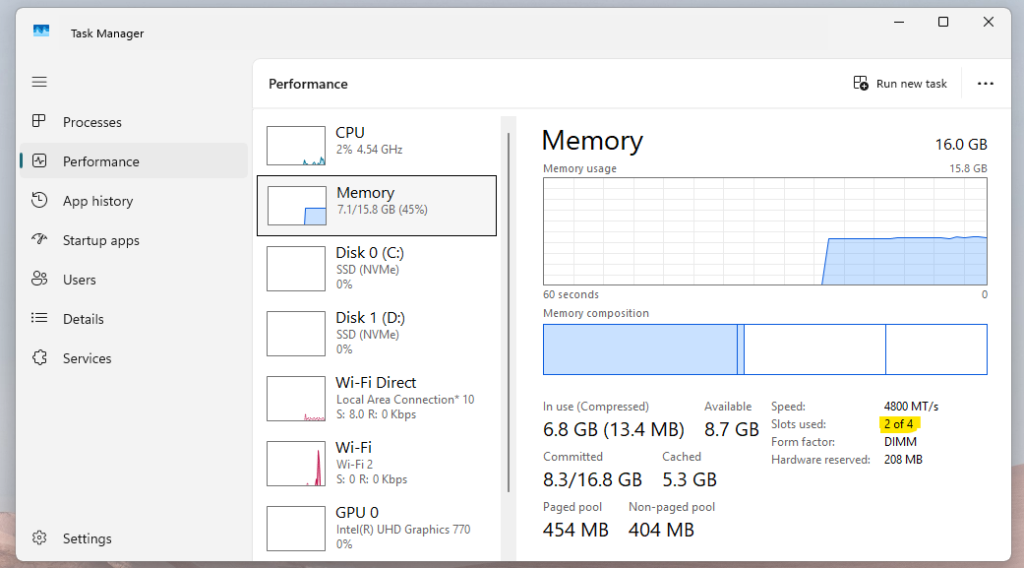Viewport: 1024px width, 568px height.
Task: Click the Run new task button
Action: pos(900,84)
